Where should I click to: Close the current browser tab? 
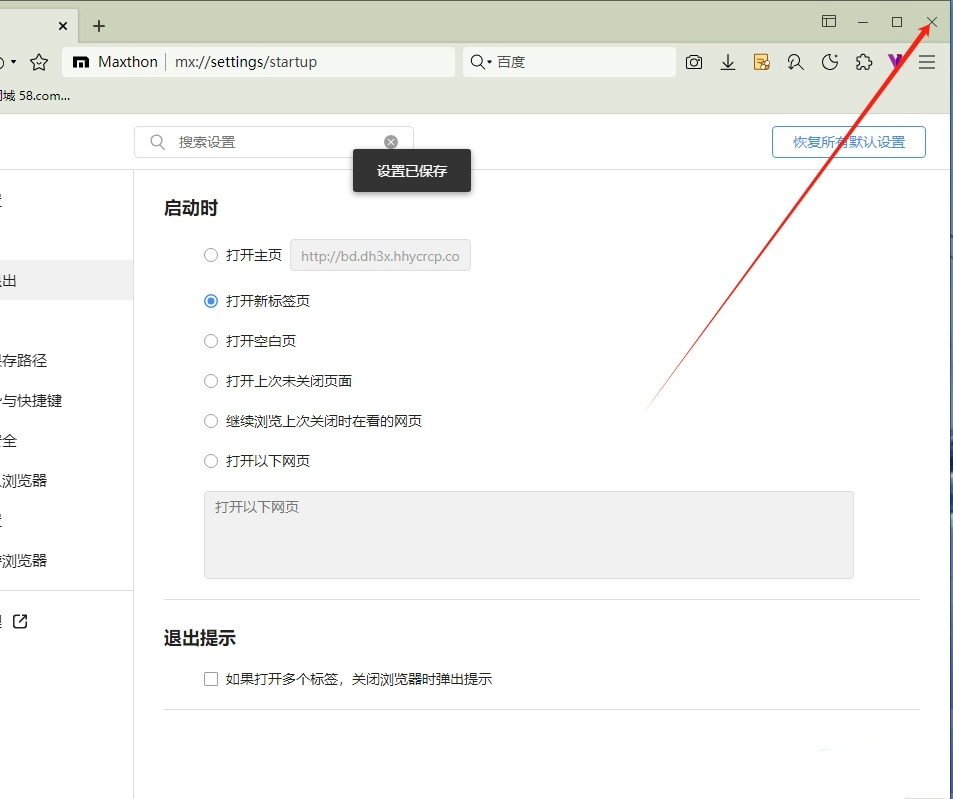tap(63, 26)
